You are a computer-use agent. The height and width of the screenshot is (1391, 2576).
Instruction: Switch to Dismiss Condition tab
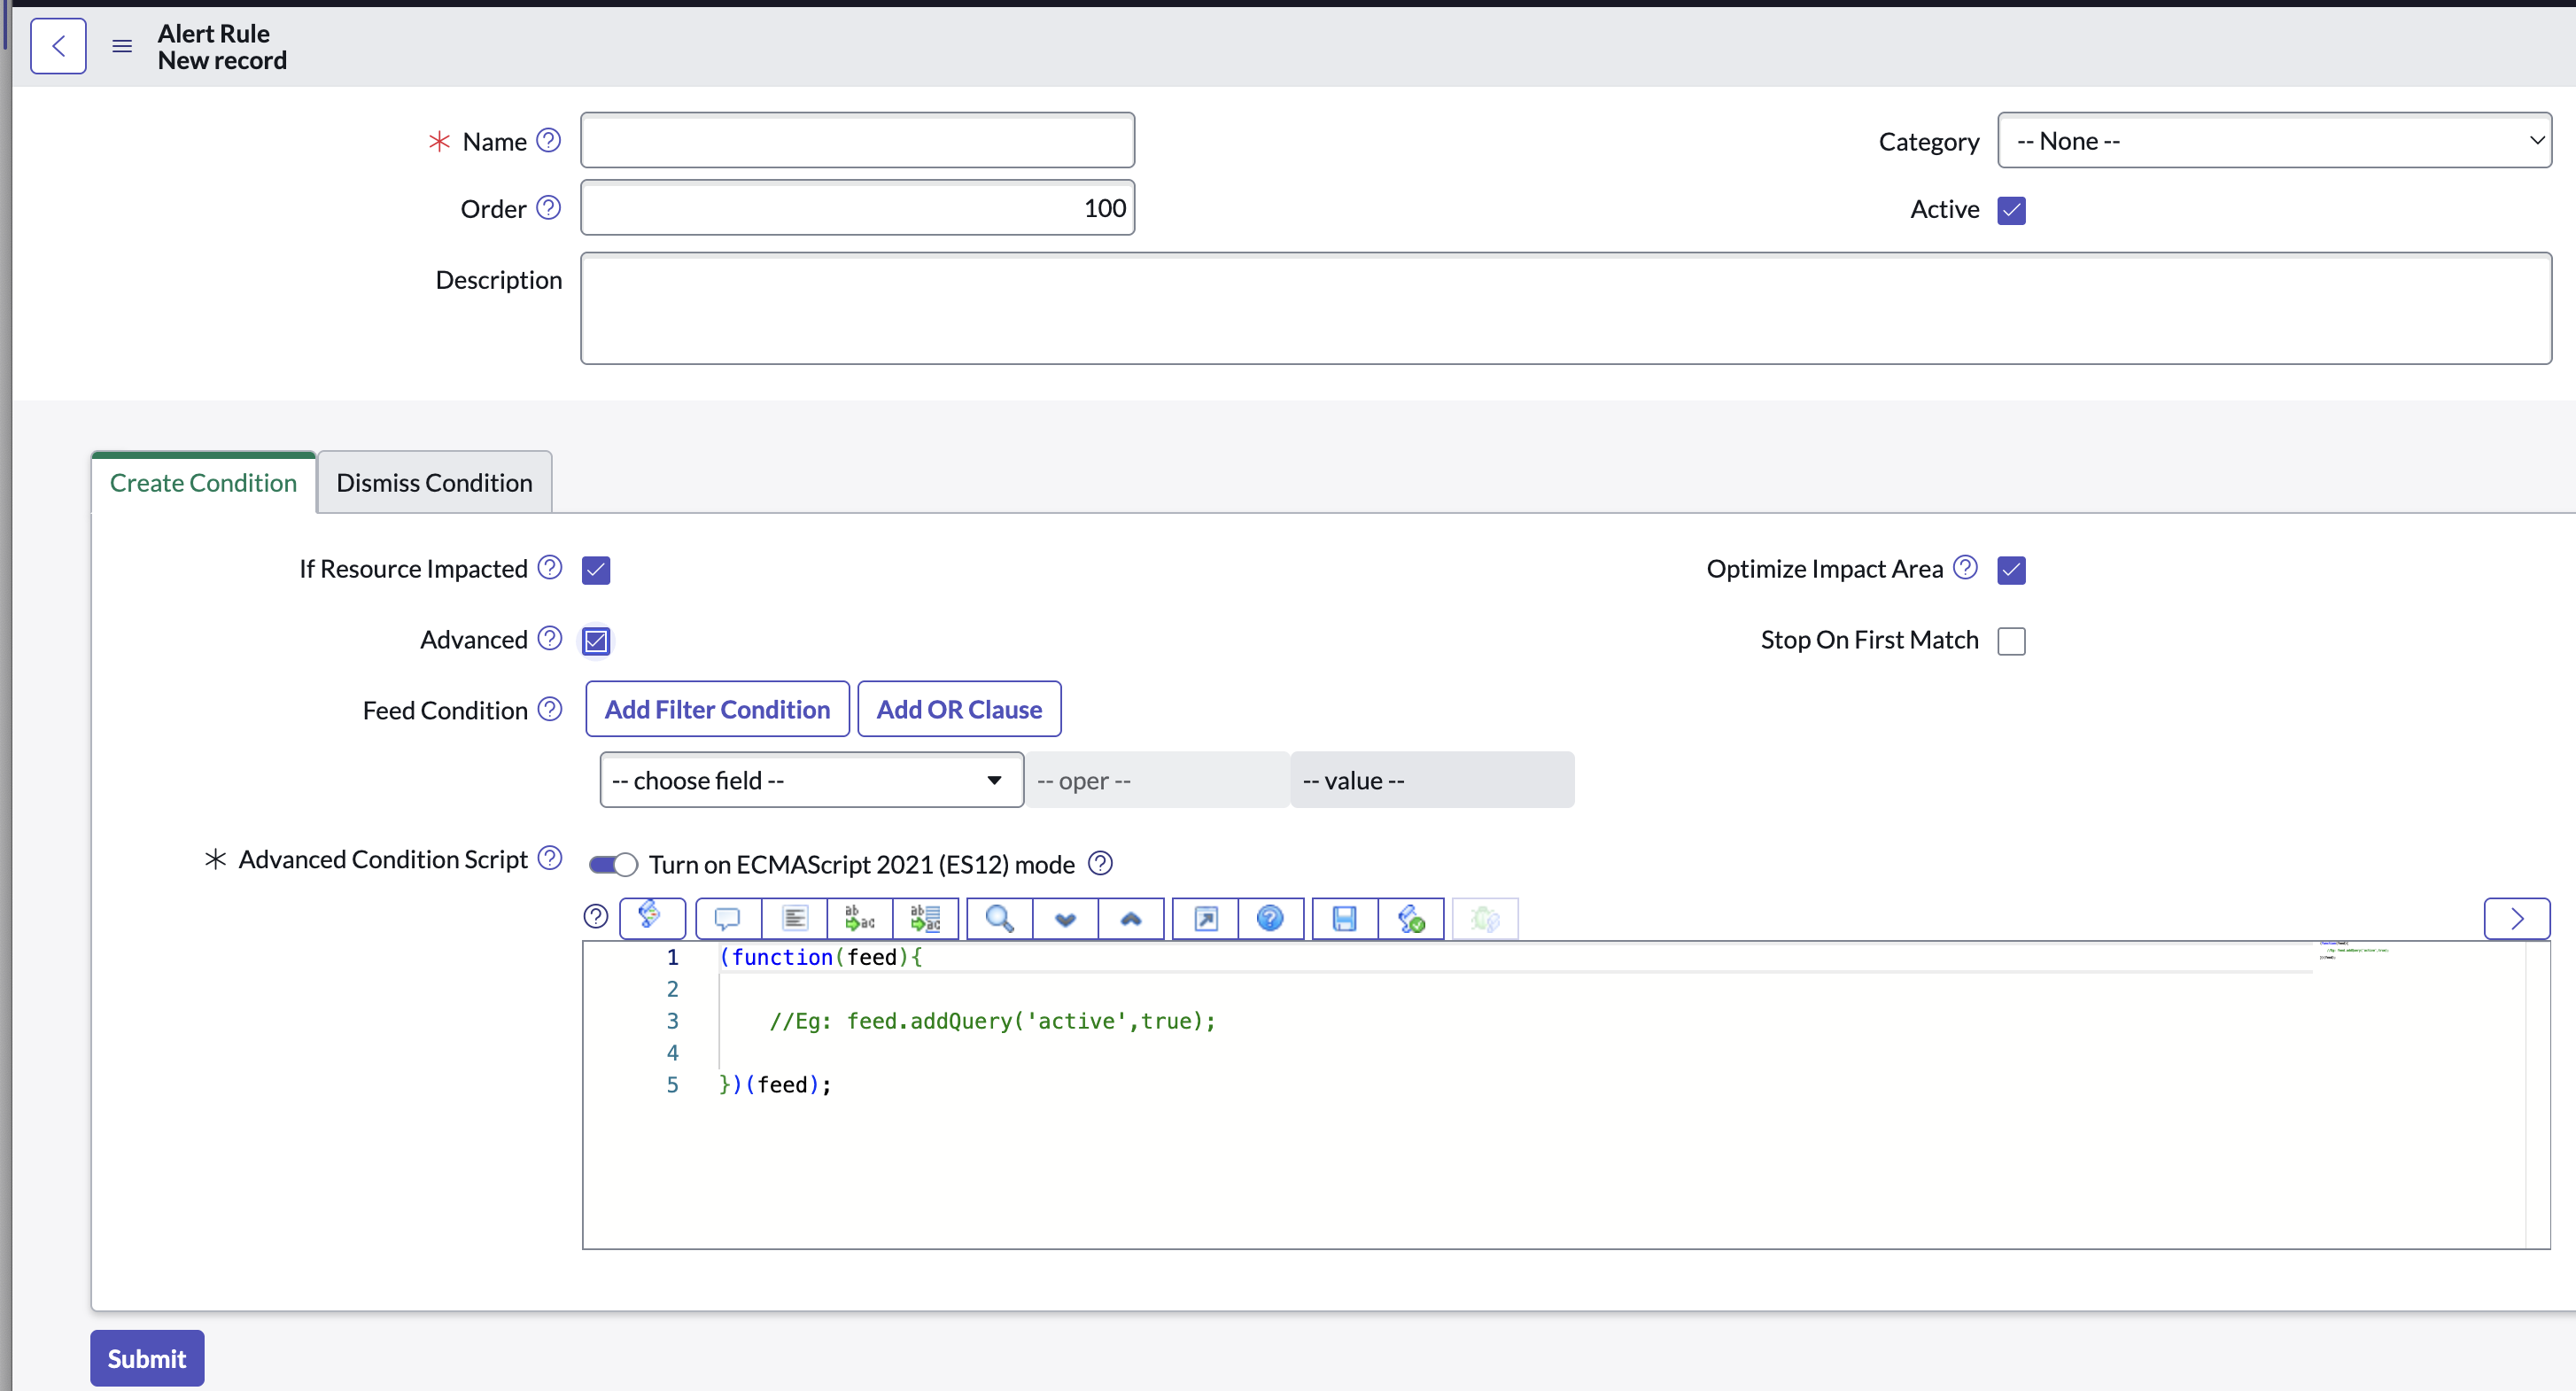pyautogui.click(x=434, y=483)
